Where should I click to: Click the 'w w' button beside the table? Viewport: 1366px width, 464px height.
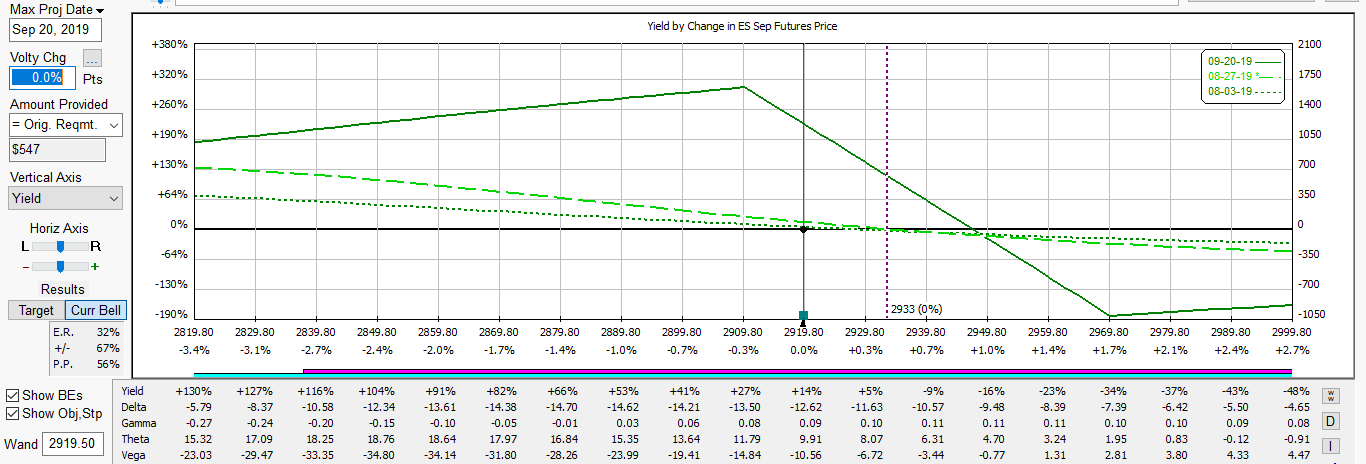point(1331,396)
